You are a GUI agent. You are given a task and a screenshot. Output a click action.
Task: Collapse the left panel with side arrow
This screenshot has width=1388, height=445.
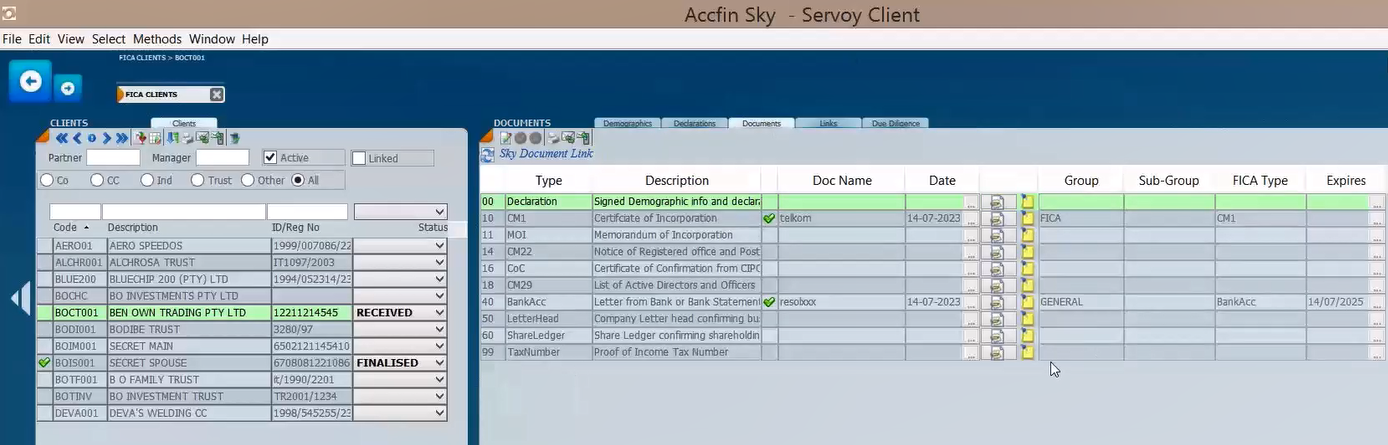pos(19,299)
